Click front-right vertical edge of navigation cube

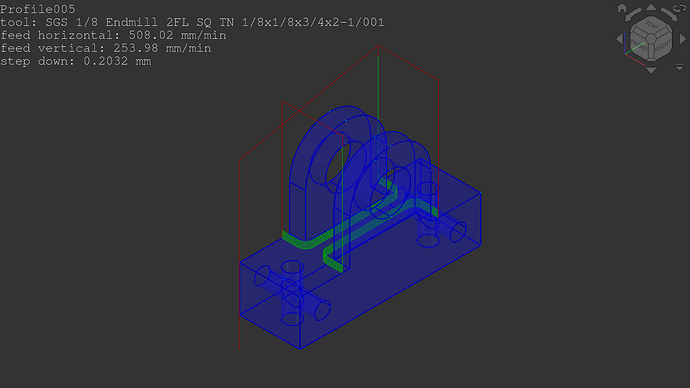[x=651, y=52]
